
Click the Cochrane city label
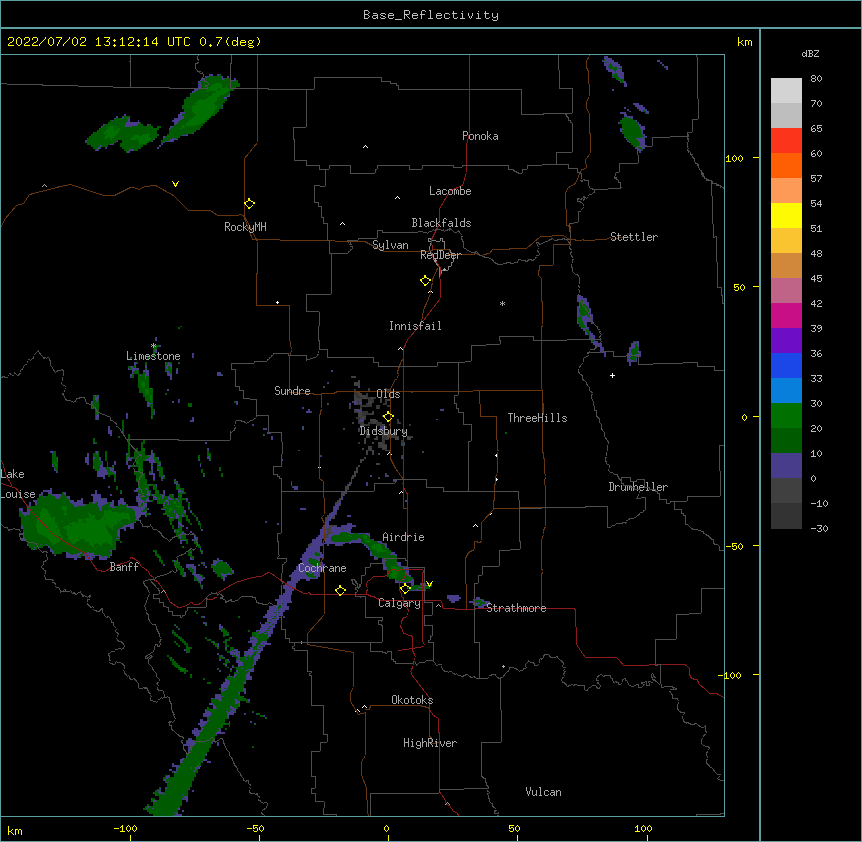(x=322, y=568)
